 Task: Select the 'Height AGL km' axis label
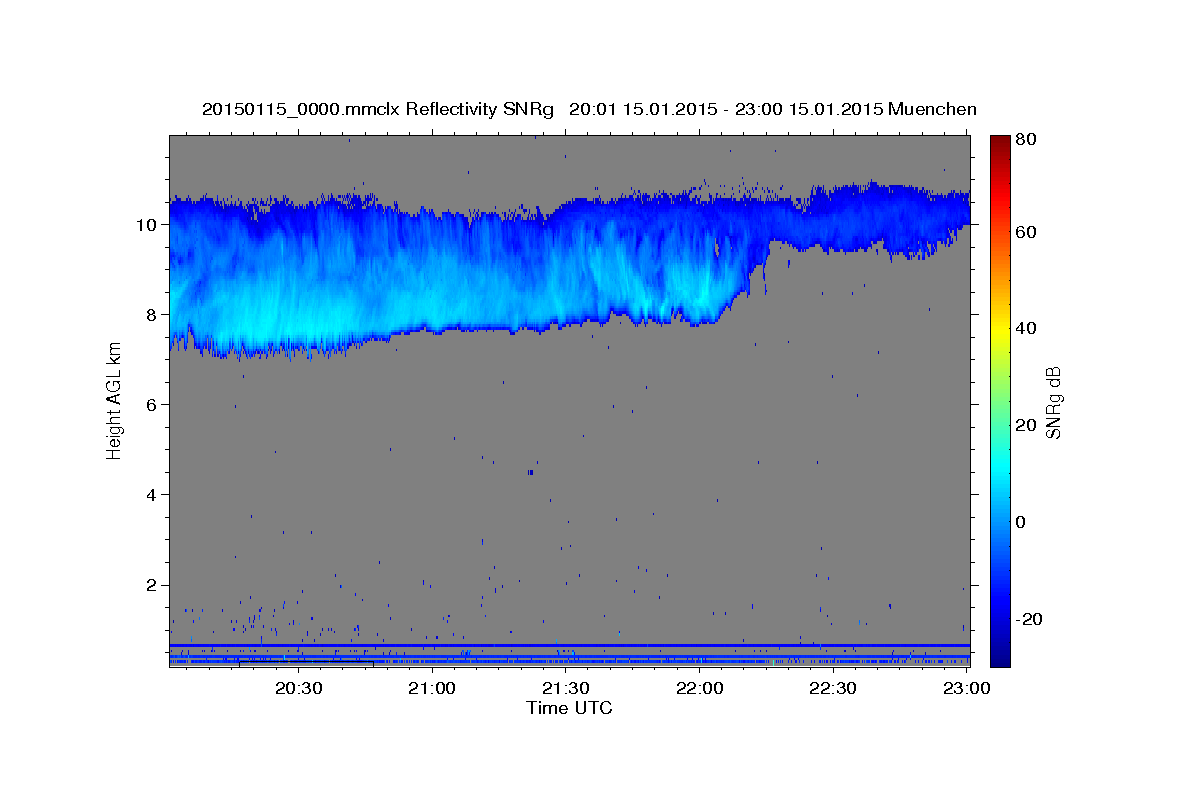[114, 401]
